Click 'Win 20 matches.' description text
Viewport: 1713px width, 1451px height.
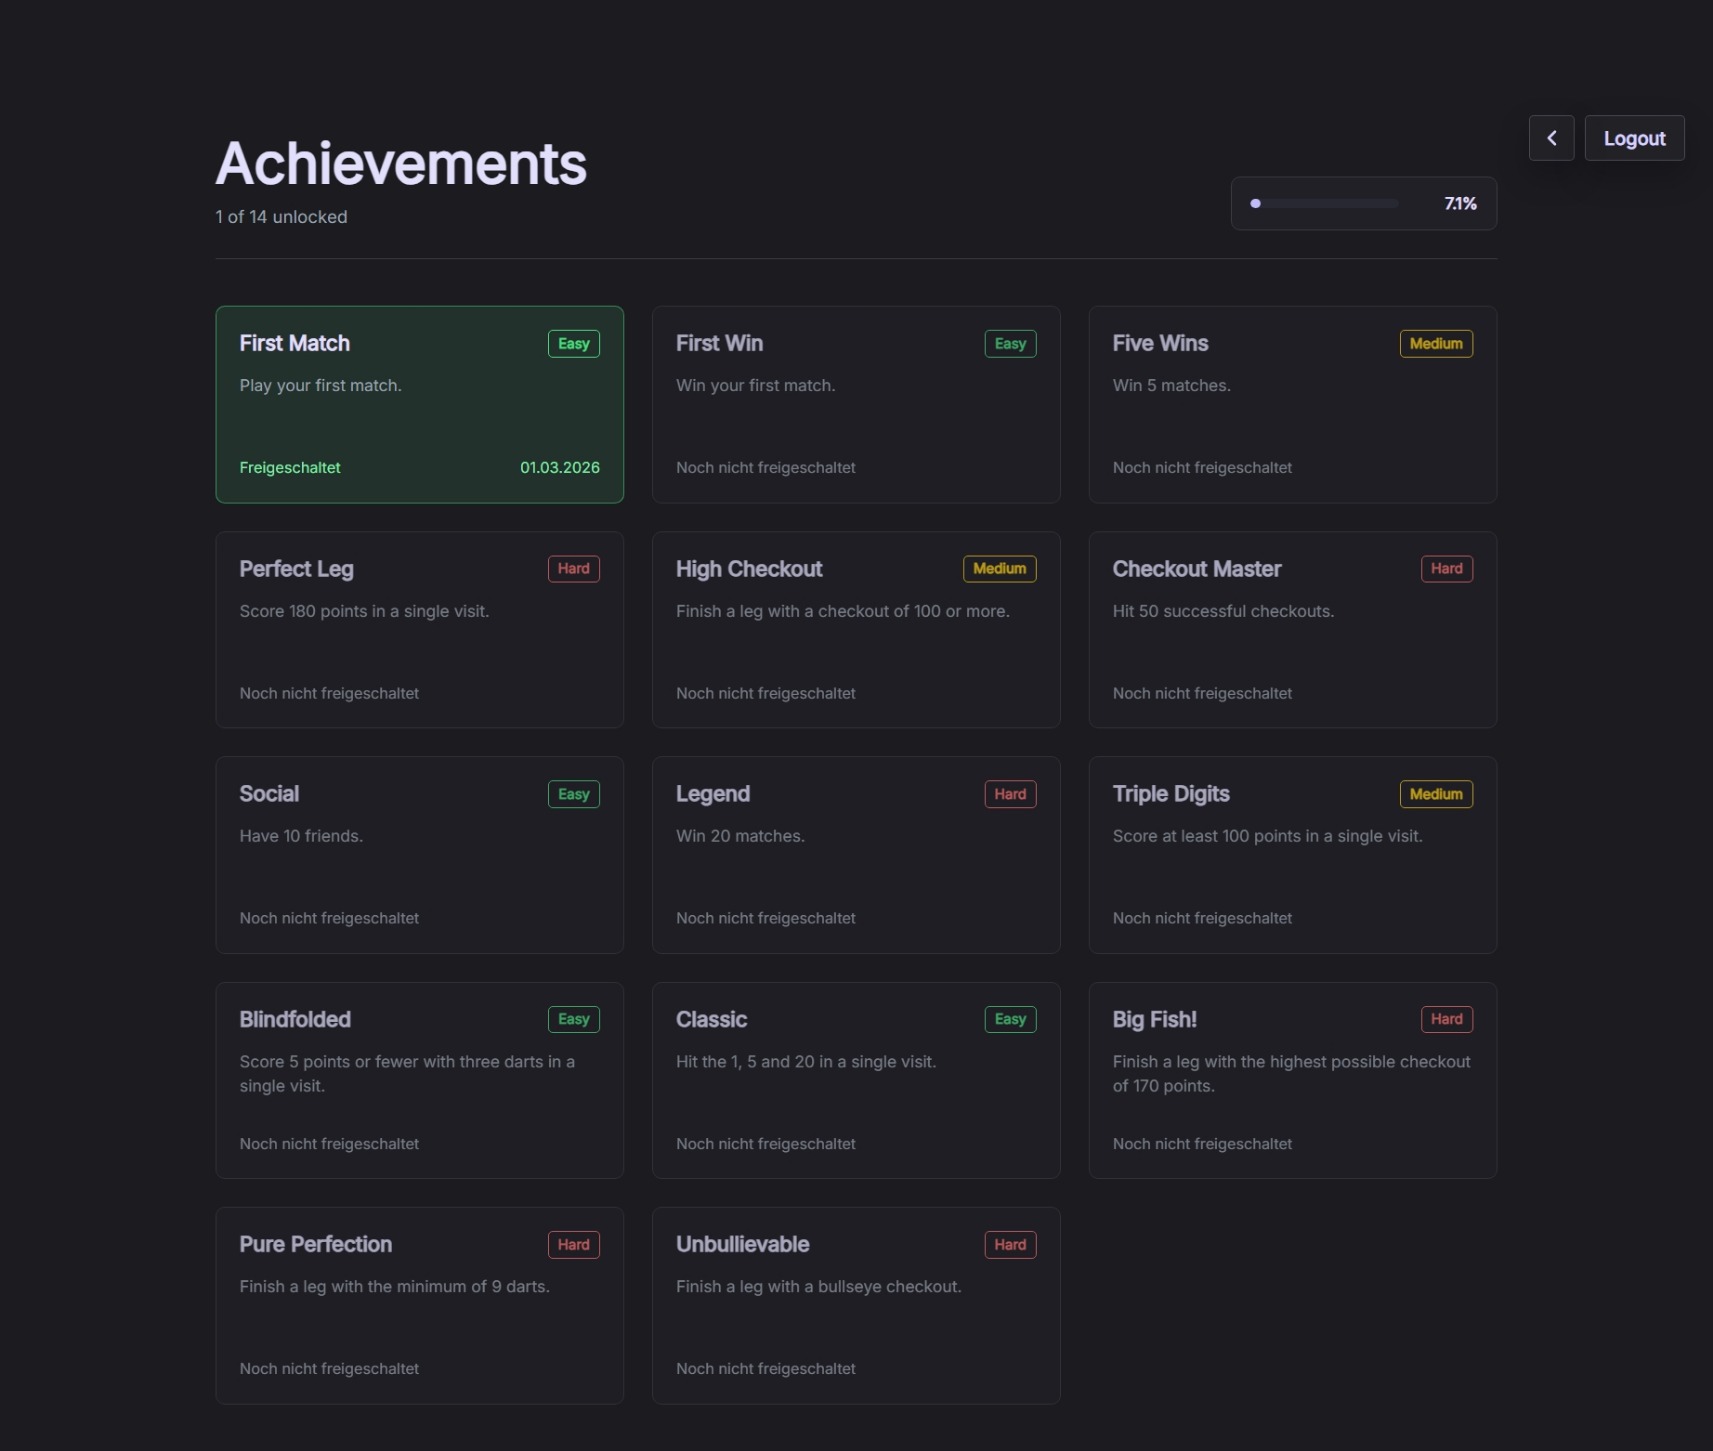coord(740,836)
